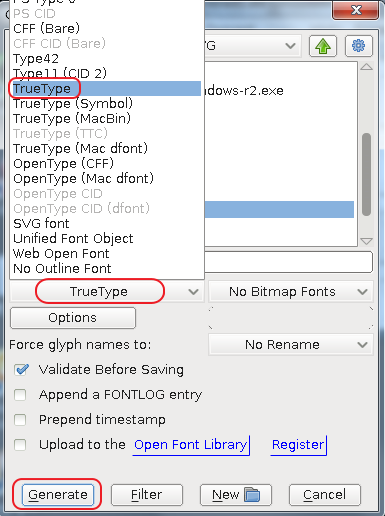Expand the No Rename dropdown
The height and width of the screenshot is (516, 385).
coord(291,344)
